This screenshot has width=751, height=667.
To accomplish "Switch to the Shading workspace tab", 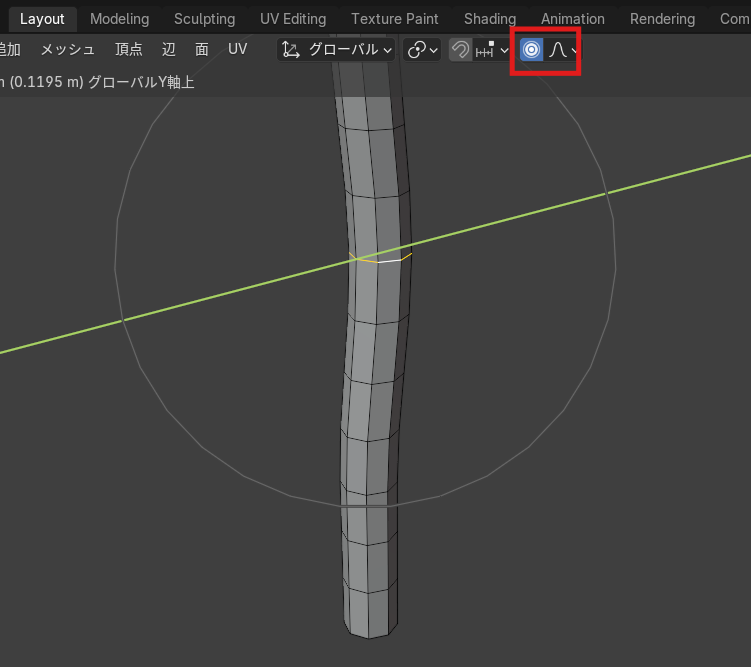I will click(x=490, y=19).
